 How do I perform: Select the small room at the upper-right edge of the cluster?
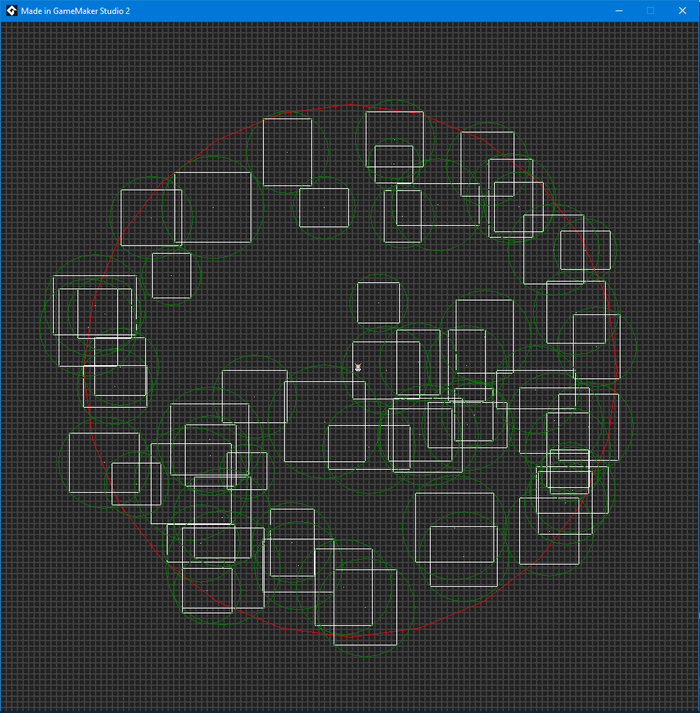tap(585, 250)
